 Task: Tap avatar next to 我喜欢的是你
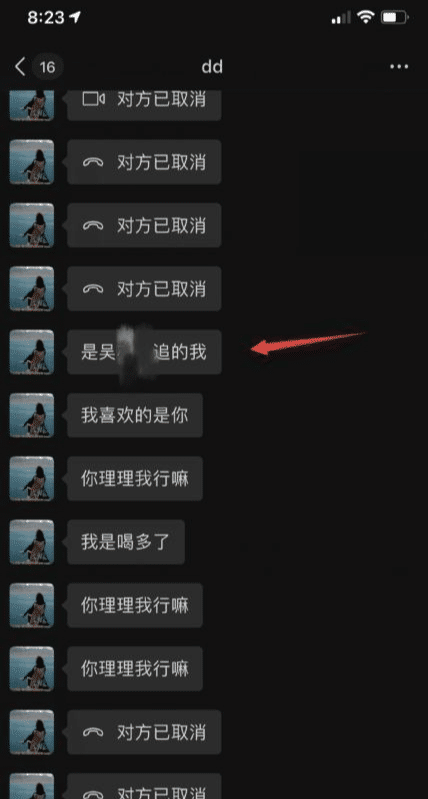32,415
